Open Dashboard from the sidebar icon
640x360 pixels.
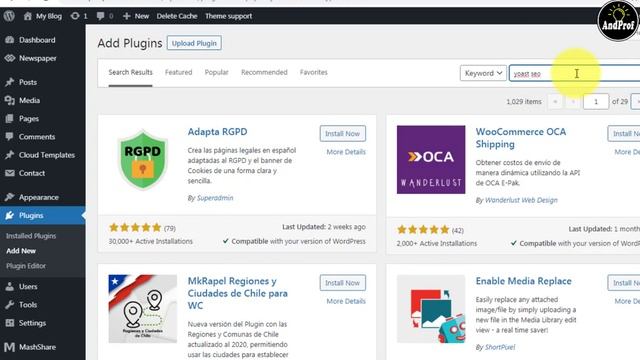(x=10, y=40)
